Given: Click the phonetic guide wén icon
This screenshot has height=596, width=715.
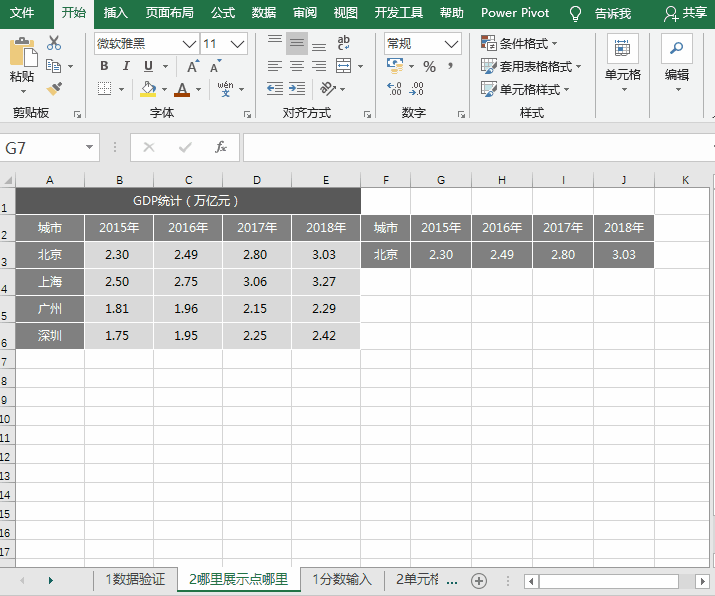Looking at the screenshot, I should click(226, 89).
